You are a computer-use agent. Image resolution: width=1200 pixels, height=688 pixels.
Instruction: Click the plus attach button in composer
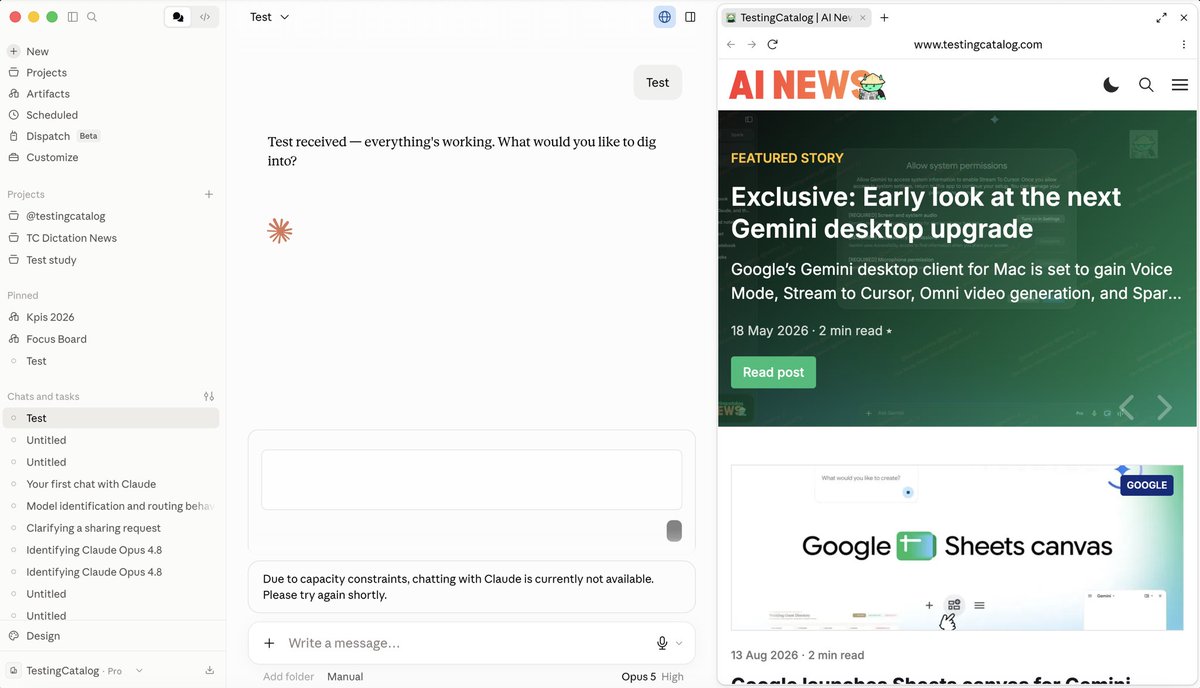269,643
